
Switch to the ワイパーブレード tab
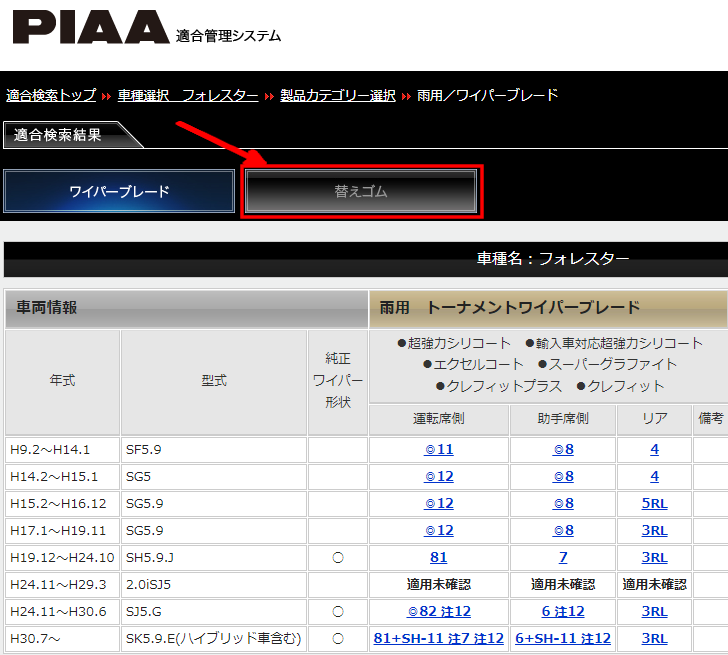coord(119,191)
